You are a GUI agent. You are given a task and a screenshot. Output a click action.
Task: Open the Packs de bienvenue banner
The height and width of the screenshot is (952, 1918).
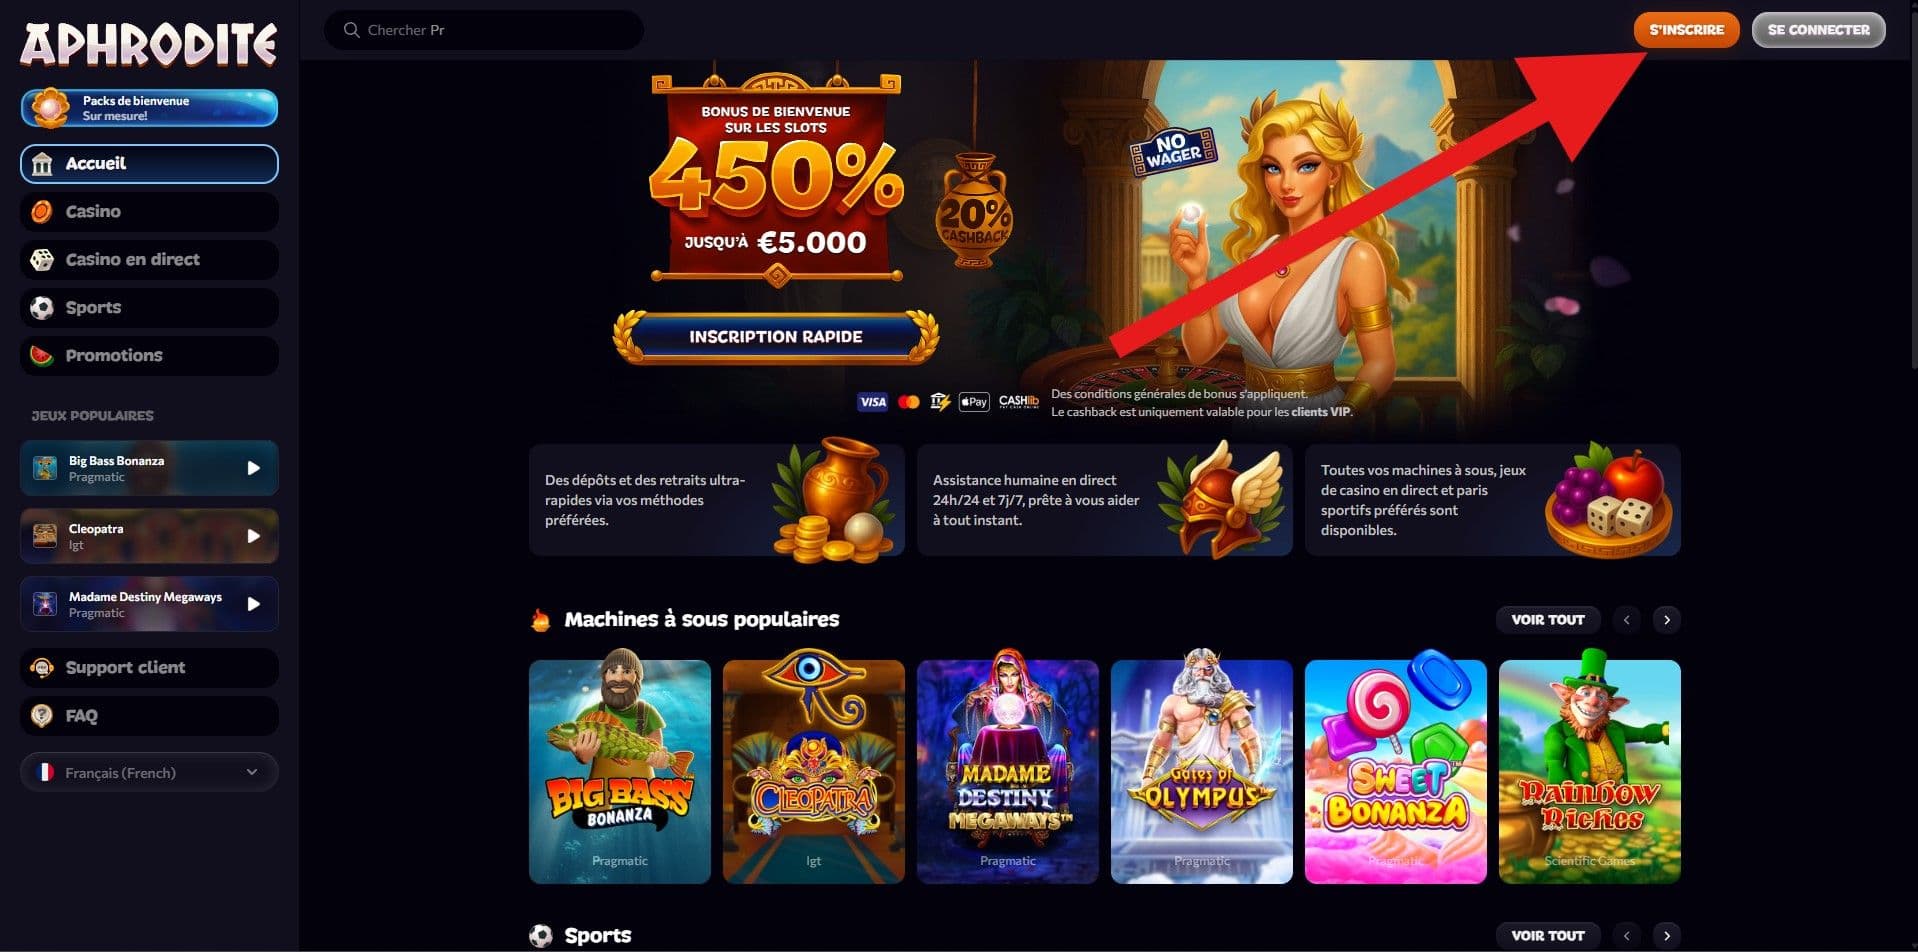click(149, 108)
